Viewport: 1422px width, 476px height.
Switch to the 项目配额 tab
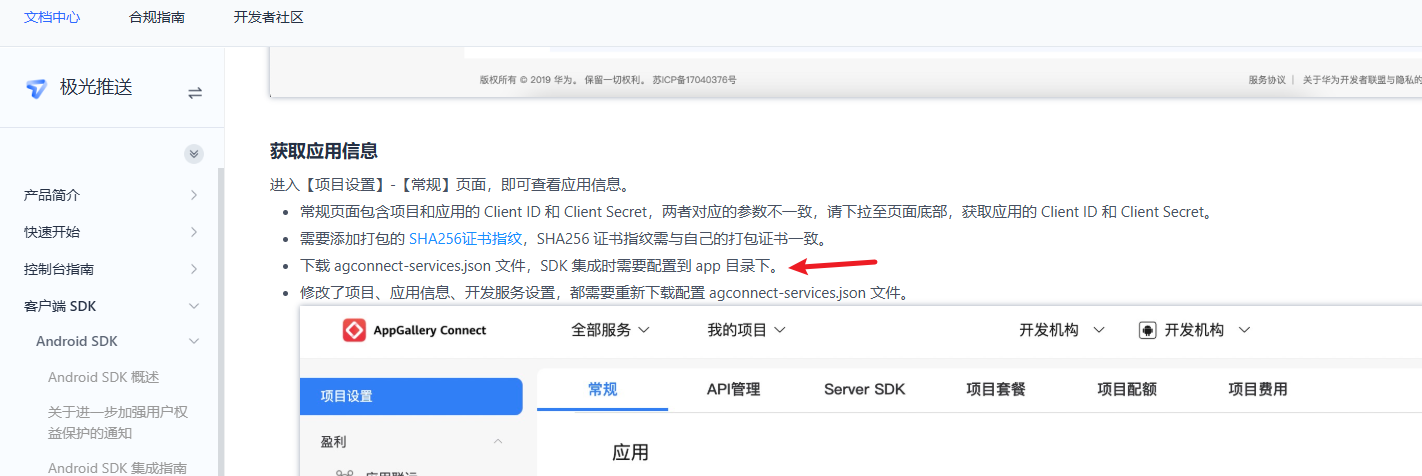click(x=1127, y=389)
